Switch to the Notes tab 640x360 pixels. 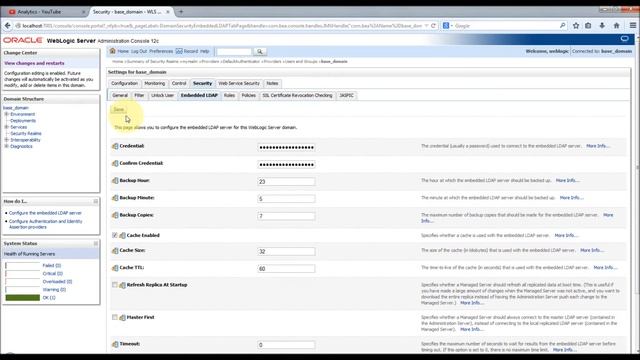pos(272,83)
